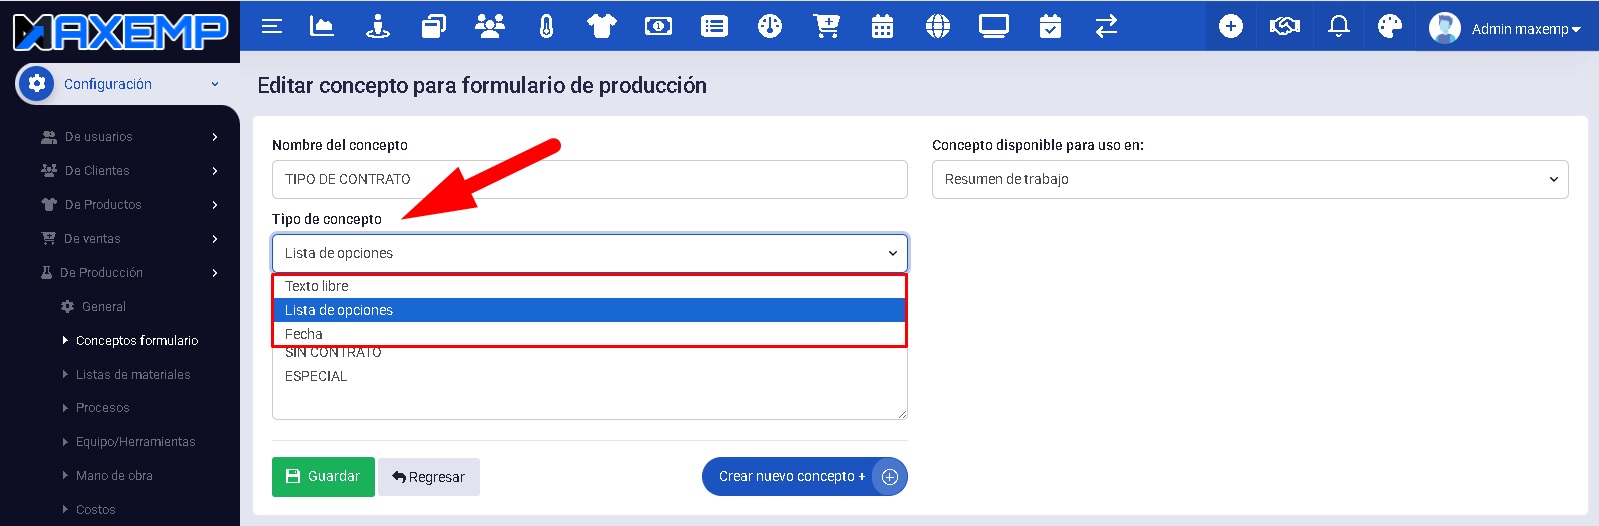Click the options textarea with ESPECIAL

(x=590, y=385)
